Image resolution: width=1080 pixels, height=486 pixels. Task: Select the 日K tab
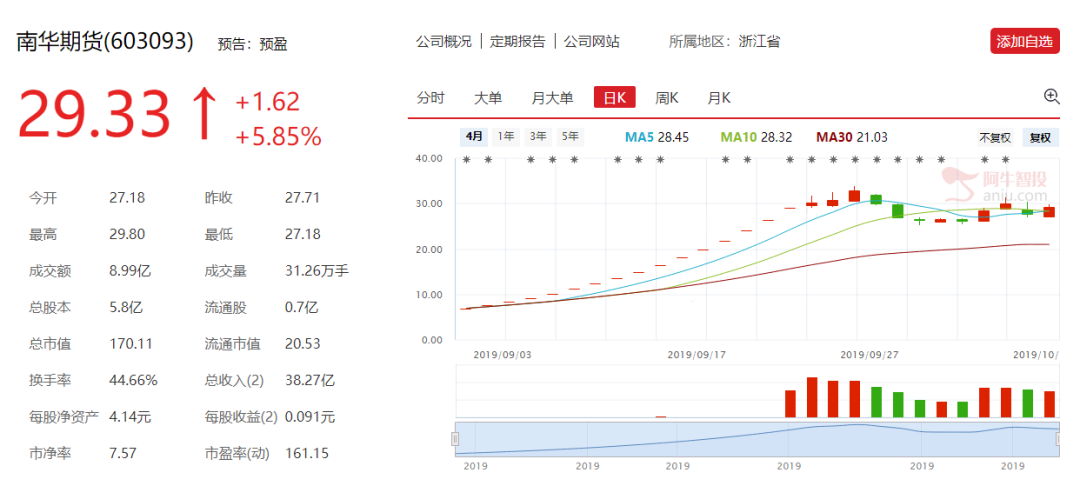614,98
